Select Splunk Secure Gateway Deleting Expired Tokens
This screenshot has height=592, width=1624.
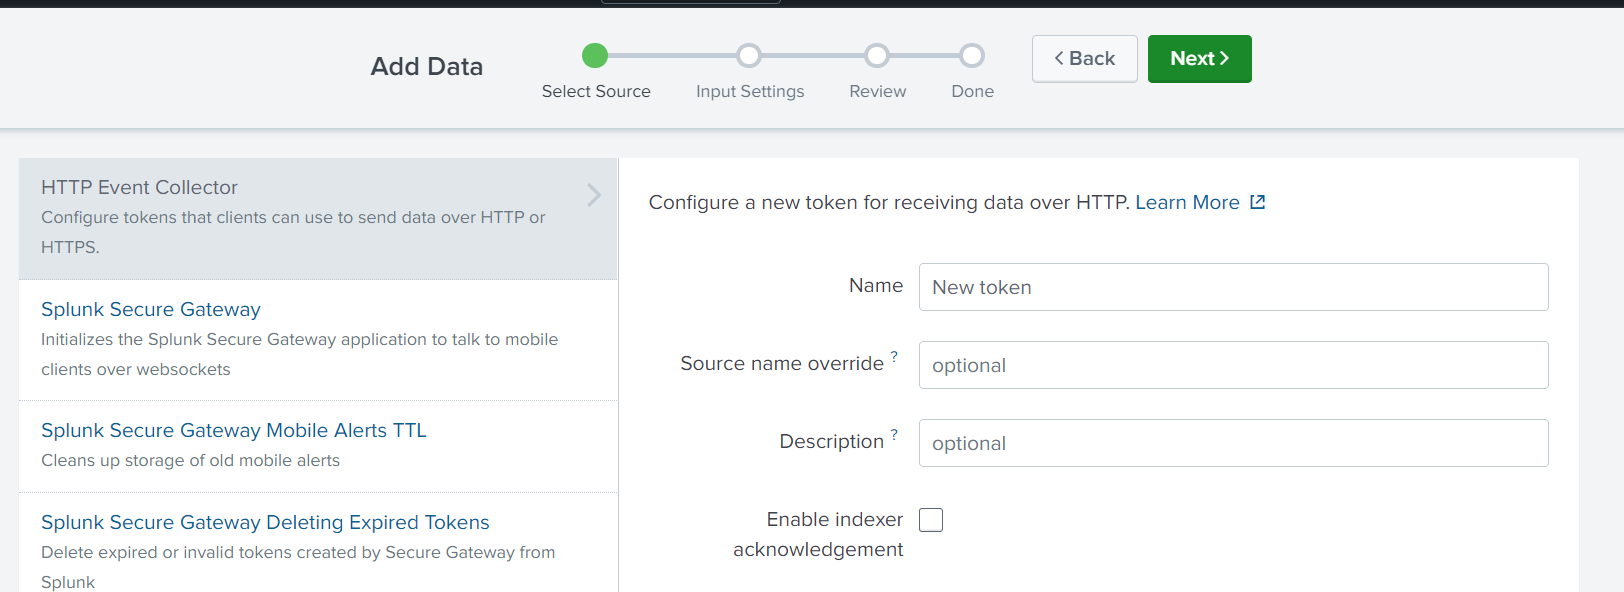point(265,522)
